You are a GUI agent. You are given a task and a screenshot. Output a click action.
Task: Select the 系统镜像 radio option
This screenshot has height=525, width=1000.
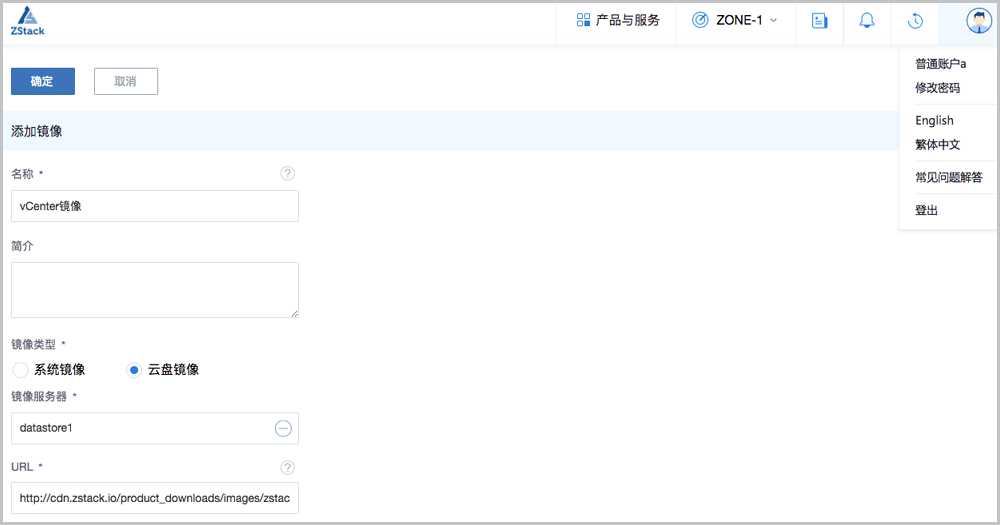coord(20,370)
